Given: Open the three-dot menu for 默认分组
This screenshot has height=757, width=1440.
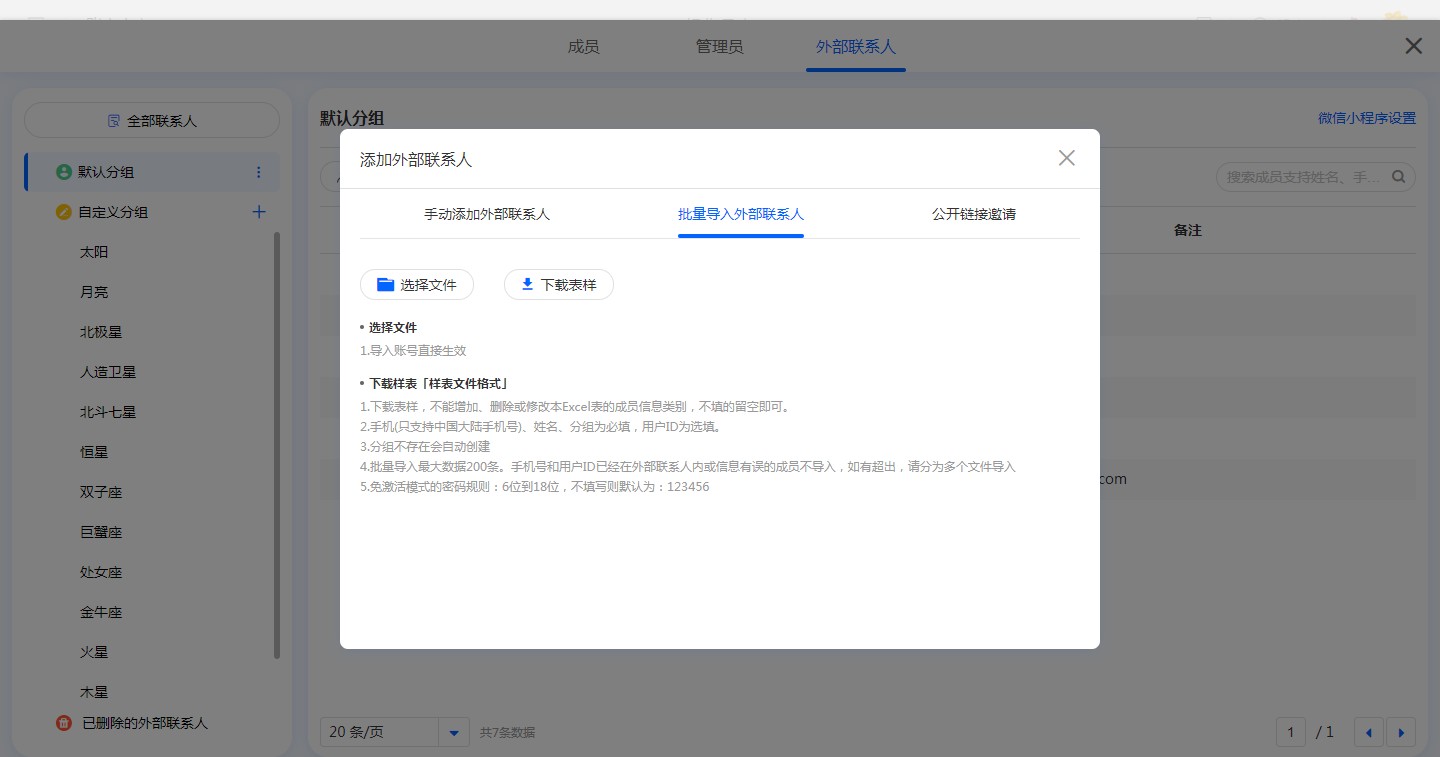Looking at the screenshot, I should coord(259,172).
